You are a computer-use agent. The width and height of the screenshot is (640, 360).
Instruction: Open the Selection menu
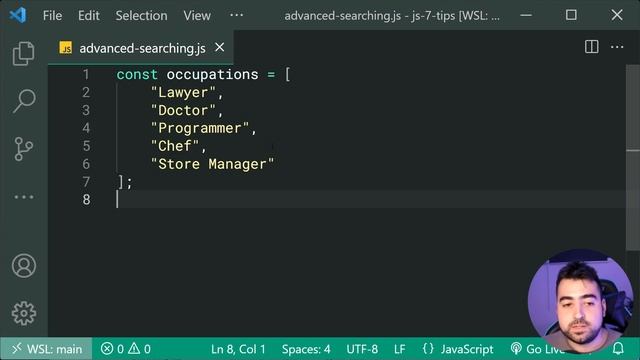point(141,16)
